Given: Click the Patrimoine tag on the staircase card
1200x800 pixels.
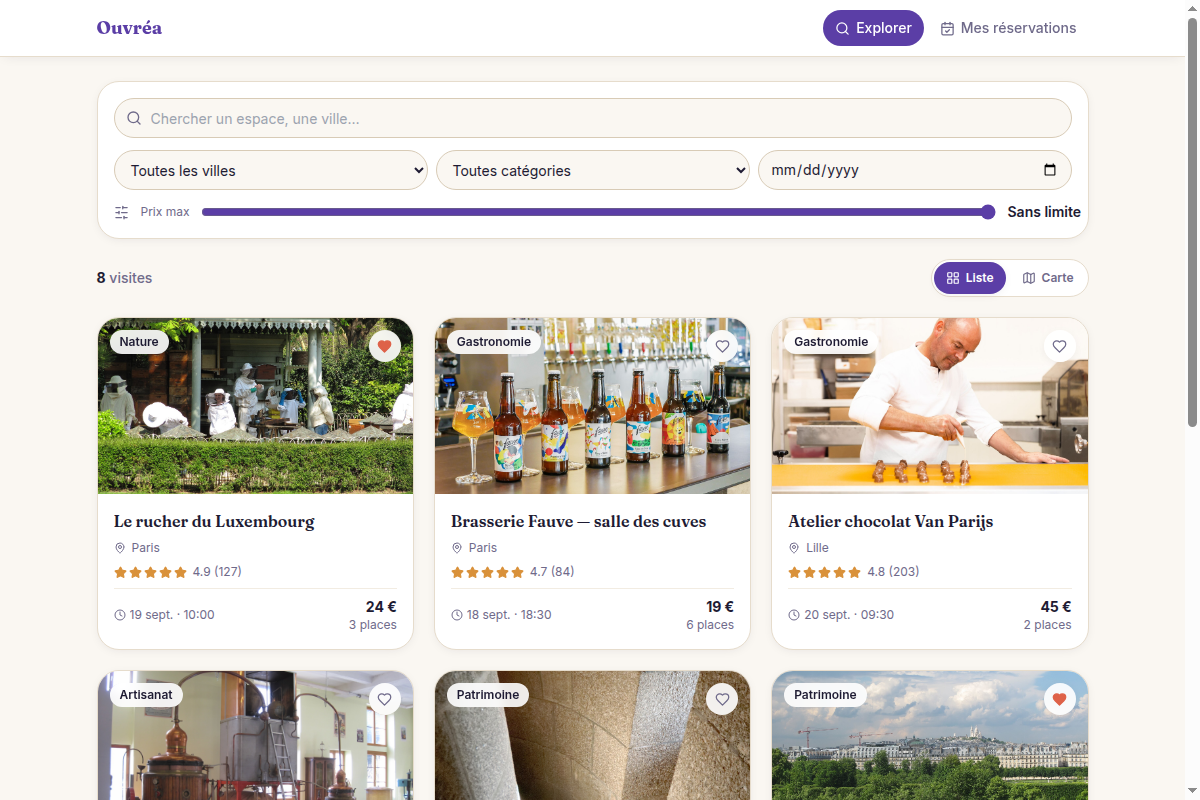Looking at the screenshot, I should click(488, 695).
